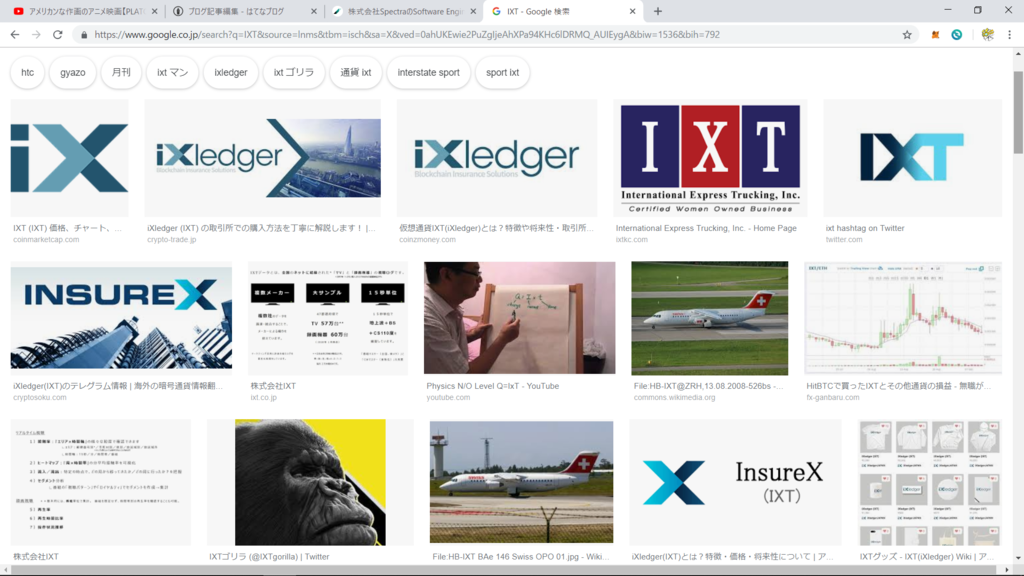Select the 通貨 ixt filter chip
1024x576 pixels.
point(356,72)
